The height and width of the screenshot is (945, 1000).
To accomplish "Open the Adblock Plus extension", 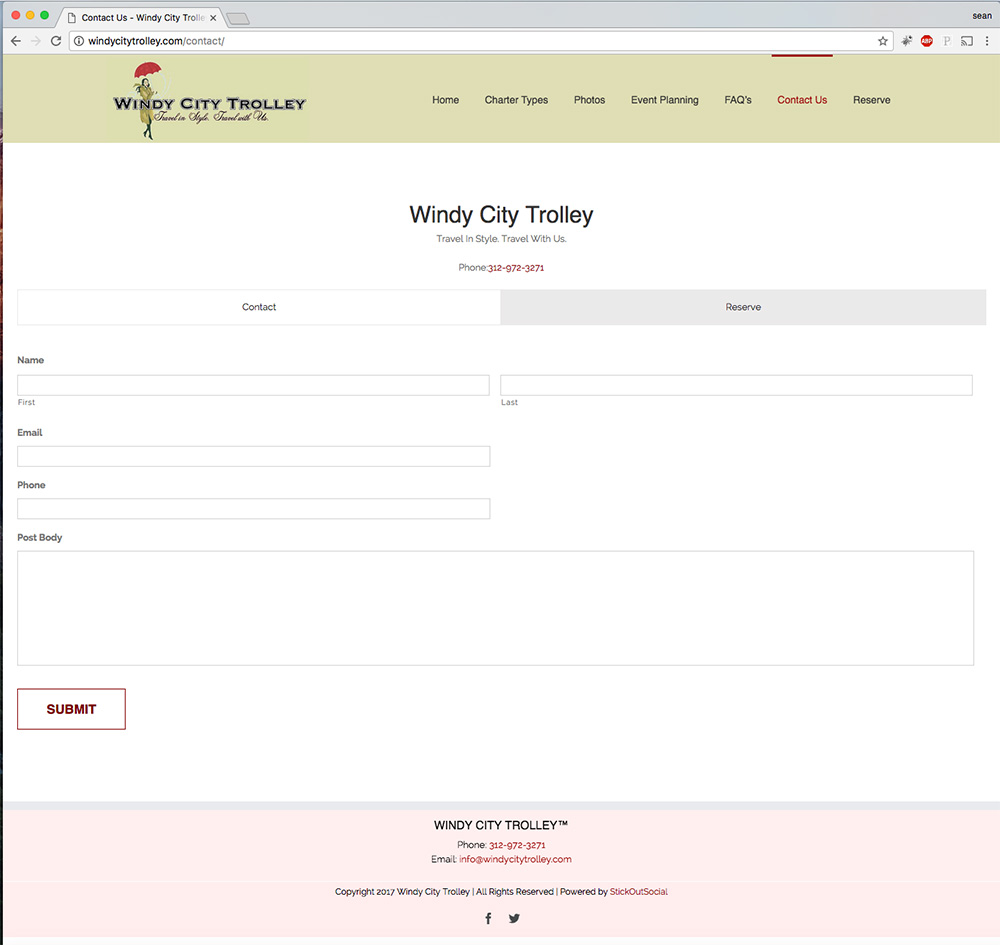I will click(x=927, y=41).
